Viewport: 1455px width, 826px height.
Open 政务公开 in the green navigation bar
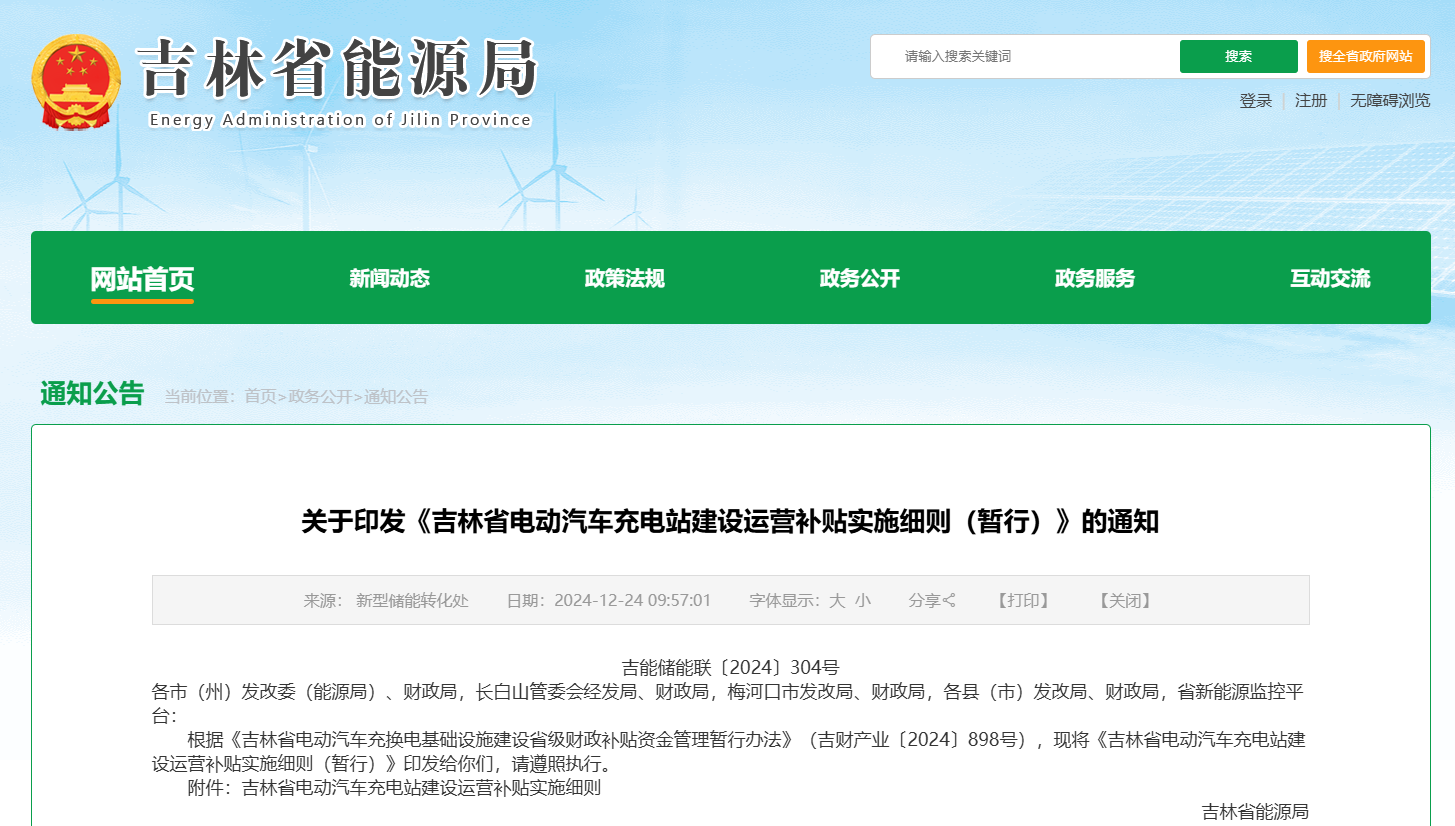[859, 279]
